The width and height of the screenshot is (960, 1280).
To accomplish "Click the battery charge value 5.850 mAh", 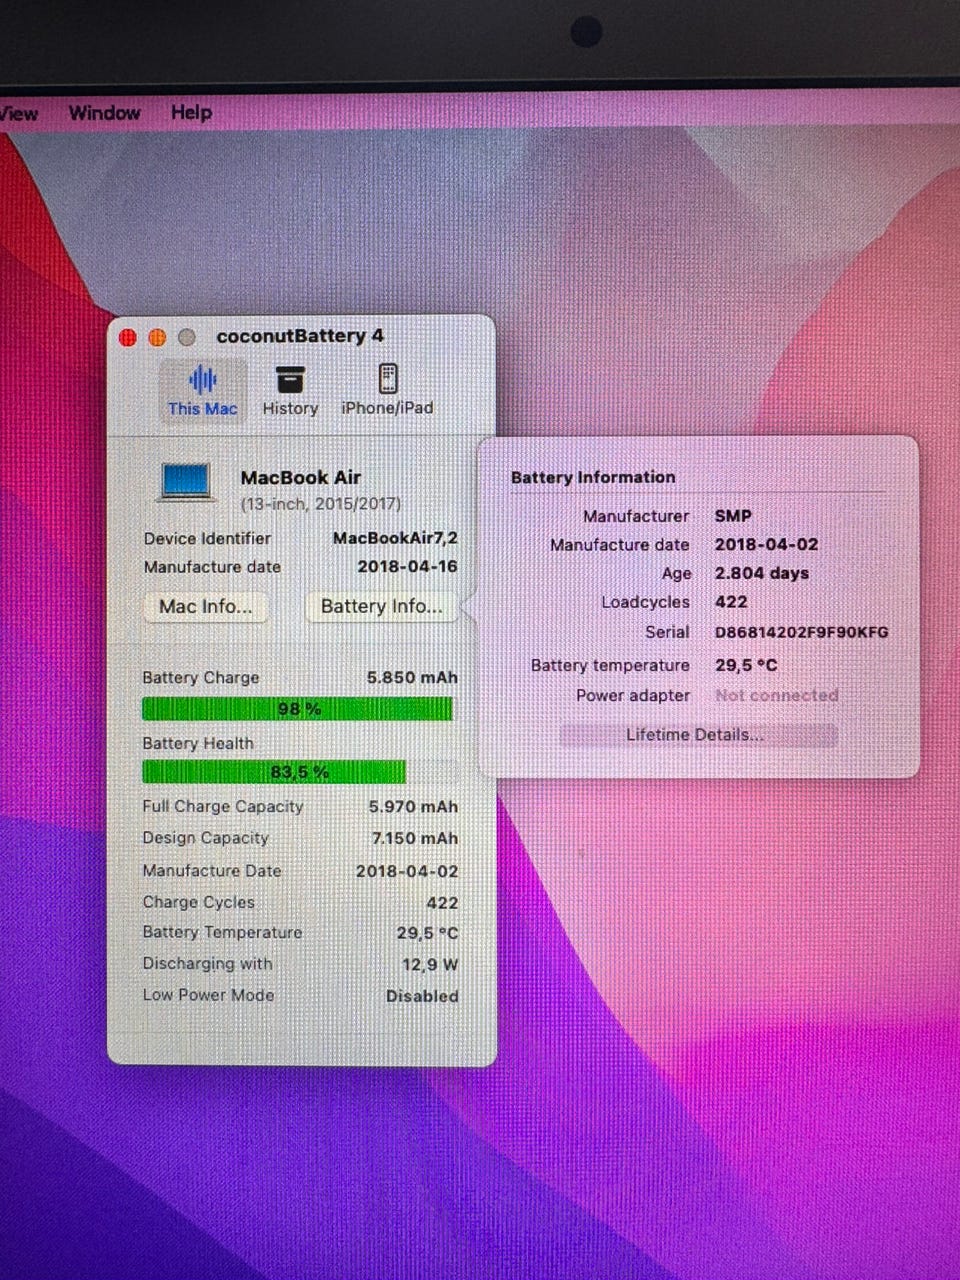I will click(x=412, y=677).
